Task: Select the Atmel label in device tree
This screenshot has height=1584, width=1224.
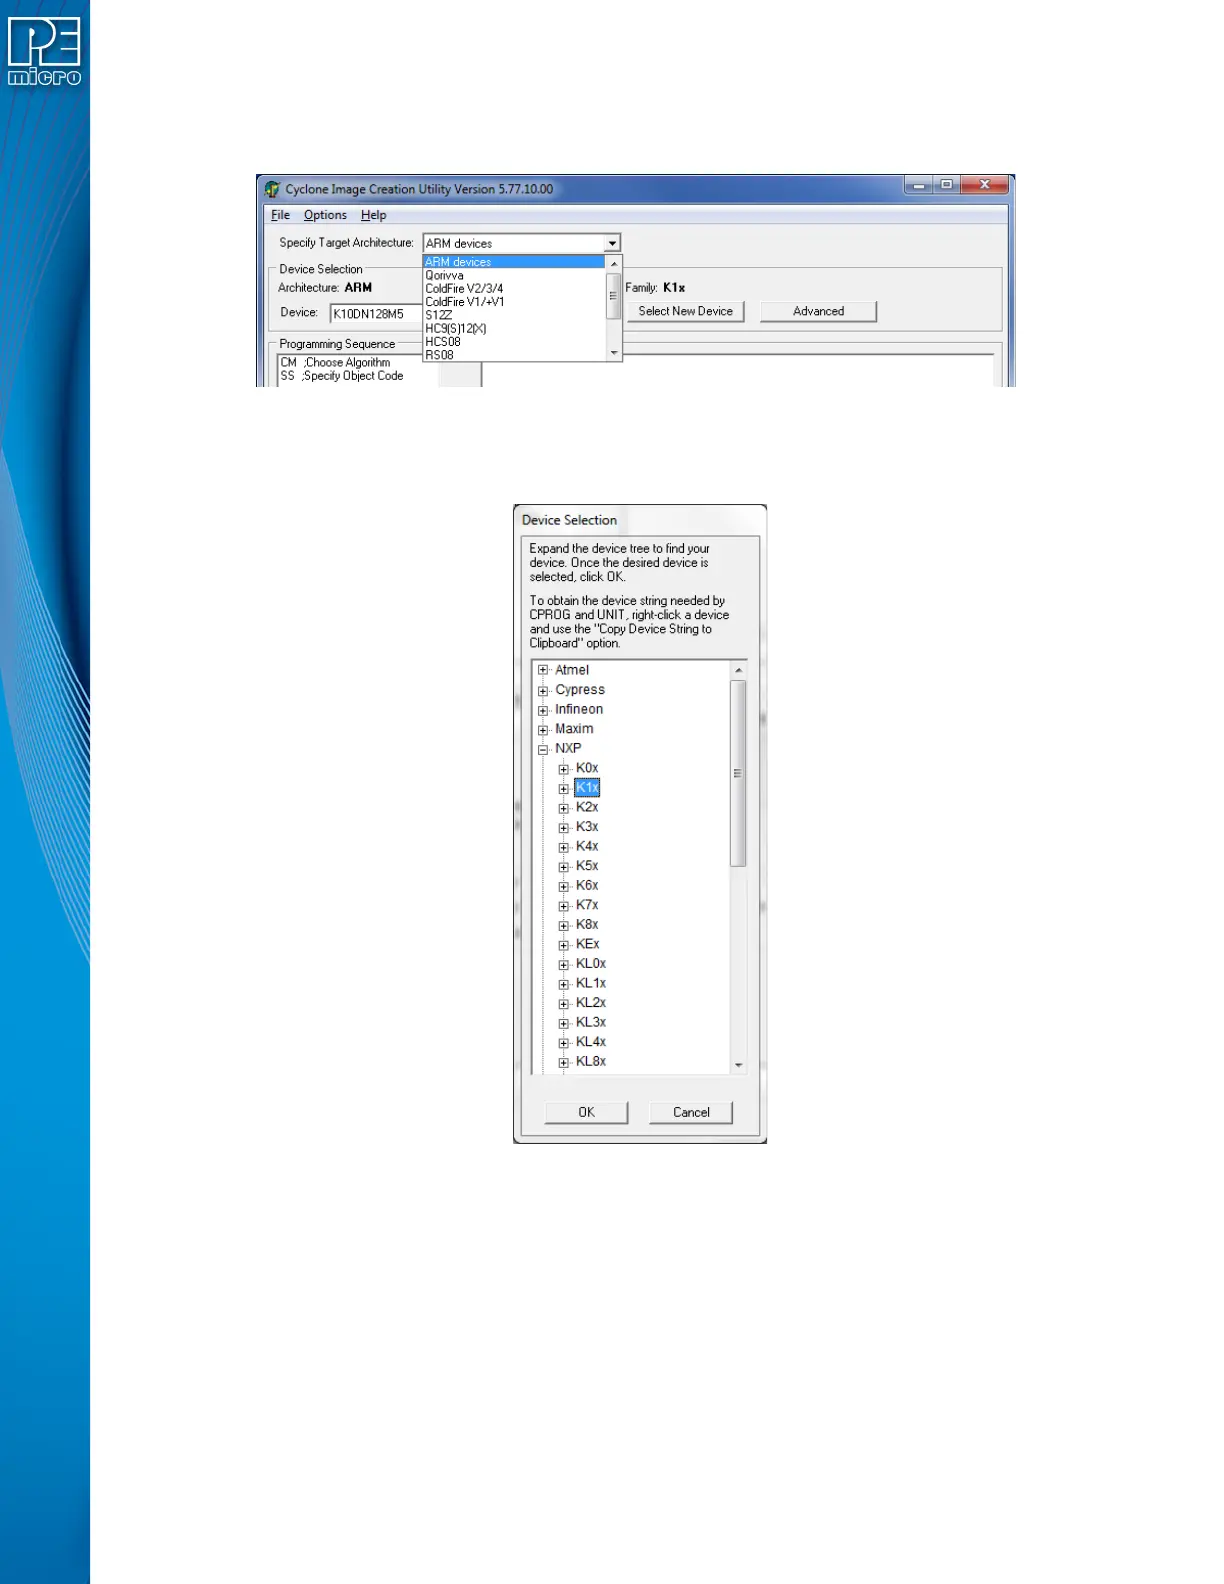Action: click(572, 670)
